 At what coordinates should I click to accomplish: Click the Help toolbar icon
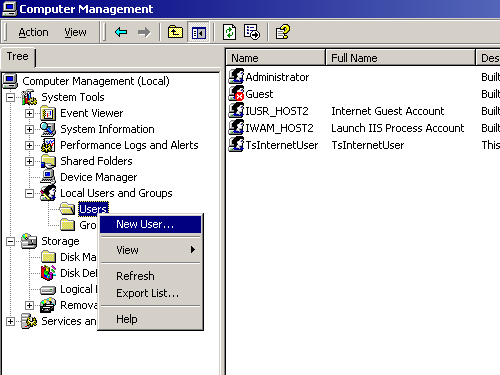pyautogui.click(x=283, y=32)
